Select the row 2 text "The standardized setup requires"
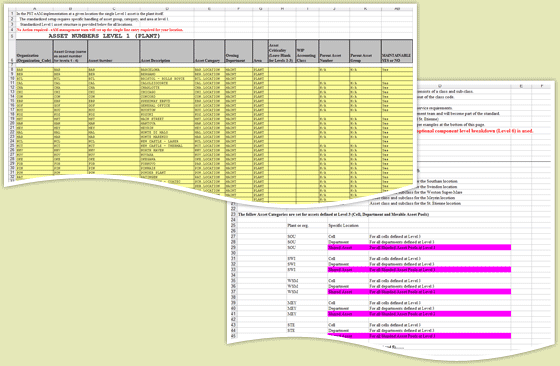The height and width of the screenshot is (366, 560). pyautogui.click(x=94, y=19)
